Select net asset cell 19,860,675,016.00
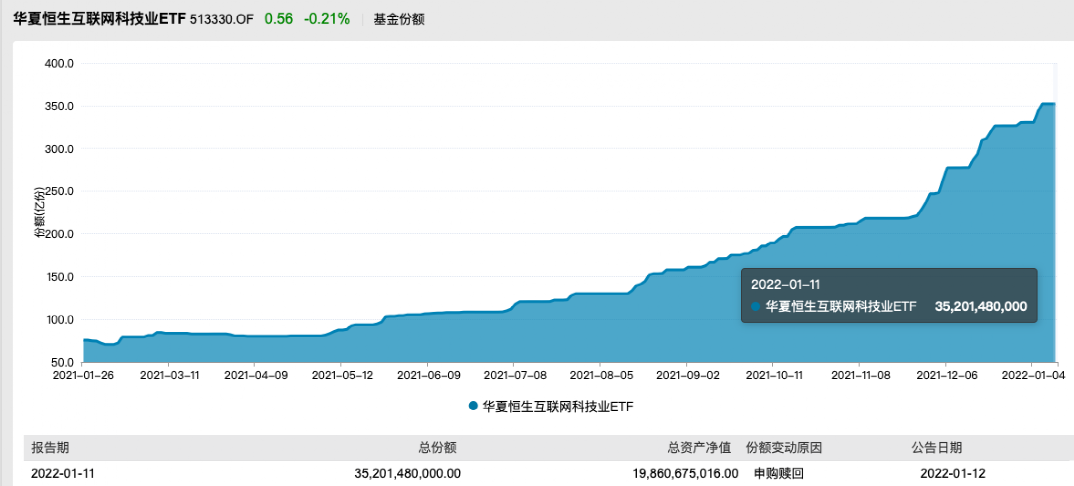The height and width of the screenshot is (486, 1074). [685, 473]
